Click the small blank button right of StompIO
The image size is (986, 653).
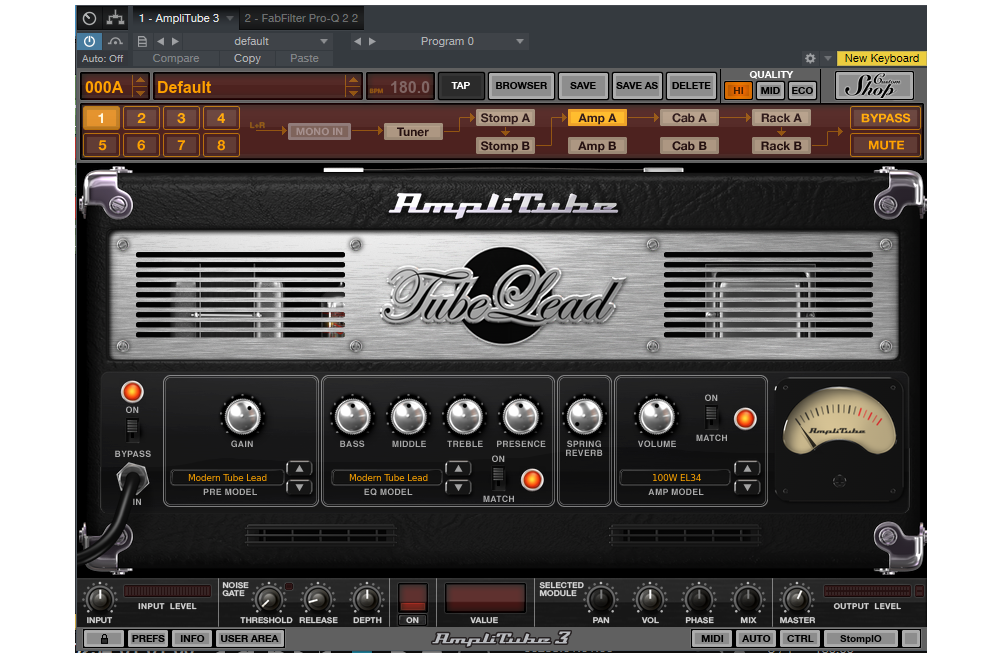pyautogui.click(x=911, y=639)
